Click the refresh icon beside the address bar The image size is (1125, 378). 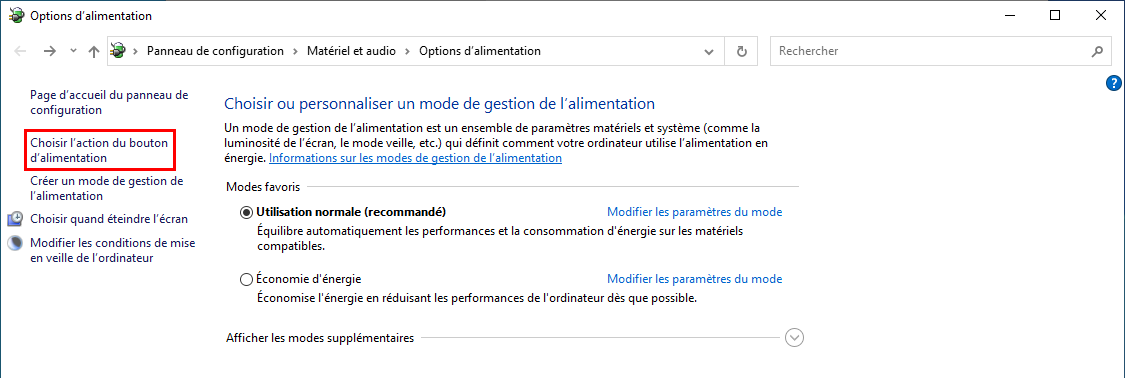coord(742,52)
